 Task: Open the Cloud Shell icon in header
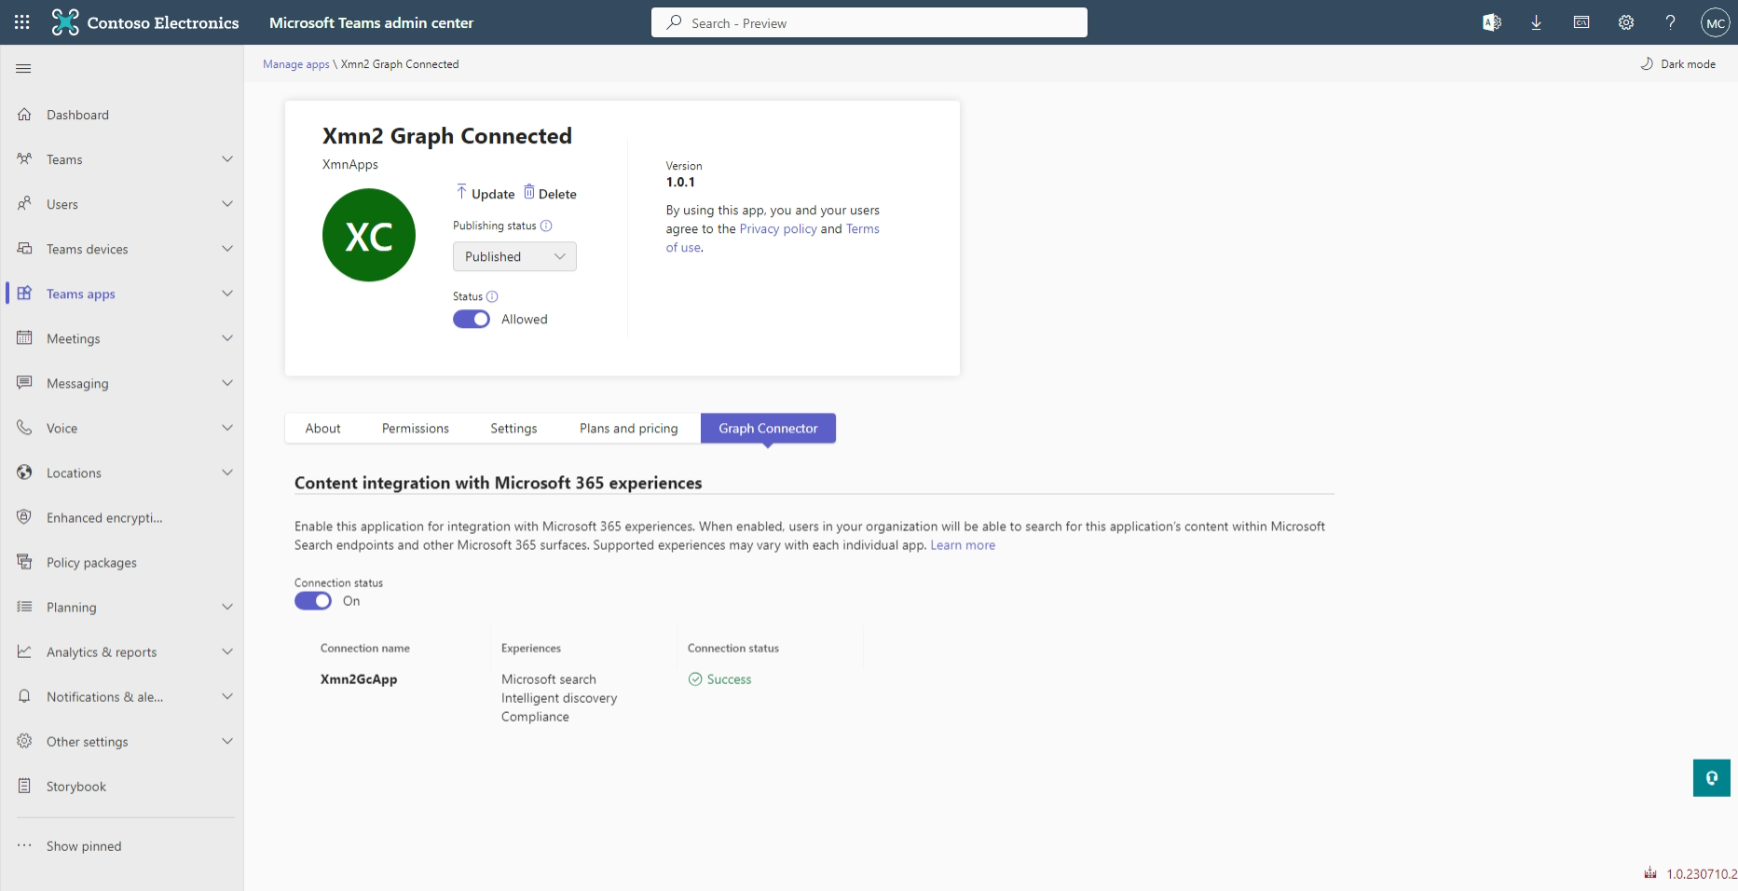1581,22
